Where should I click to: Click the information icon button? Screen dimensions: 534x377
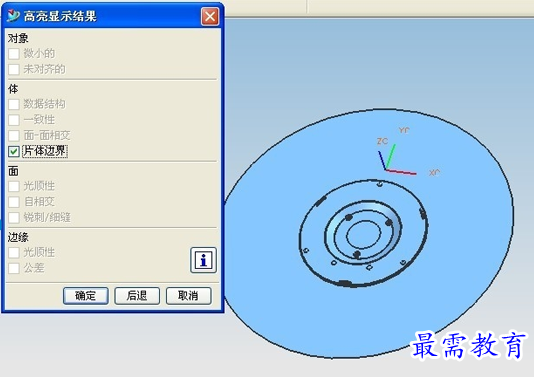(x=203, y=260)
